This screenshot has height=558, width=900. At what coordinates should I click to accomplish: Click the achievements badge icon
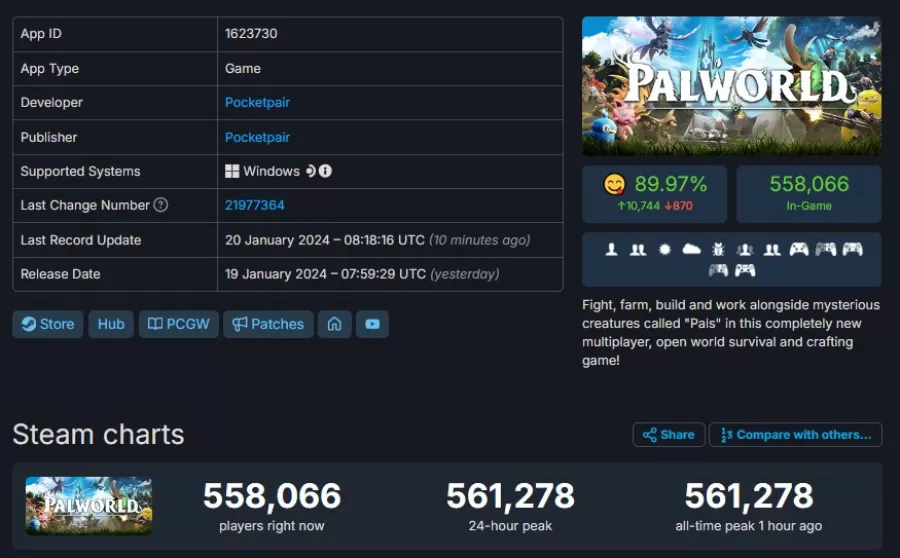[x=665, y=250]
